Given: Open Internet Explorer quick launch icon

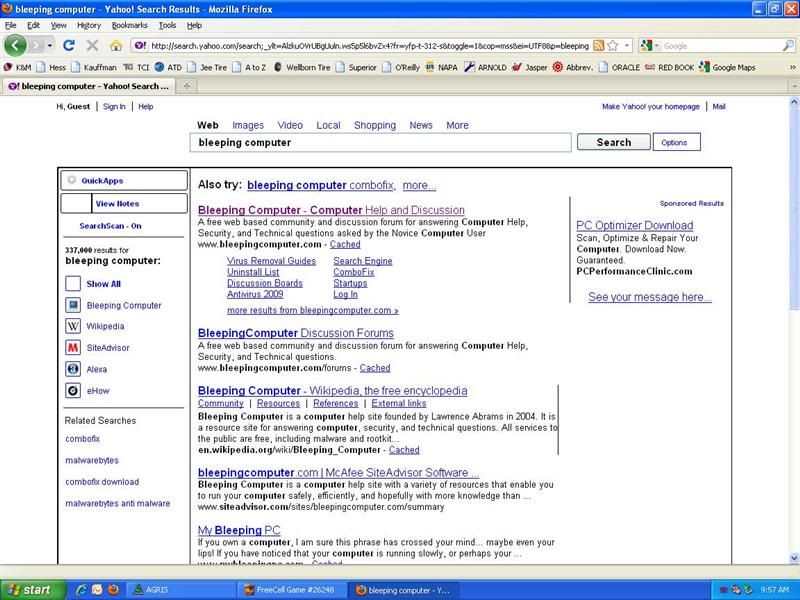Looking at the screenshot, I should click(81, 590).
